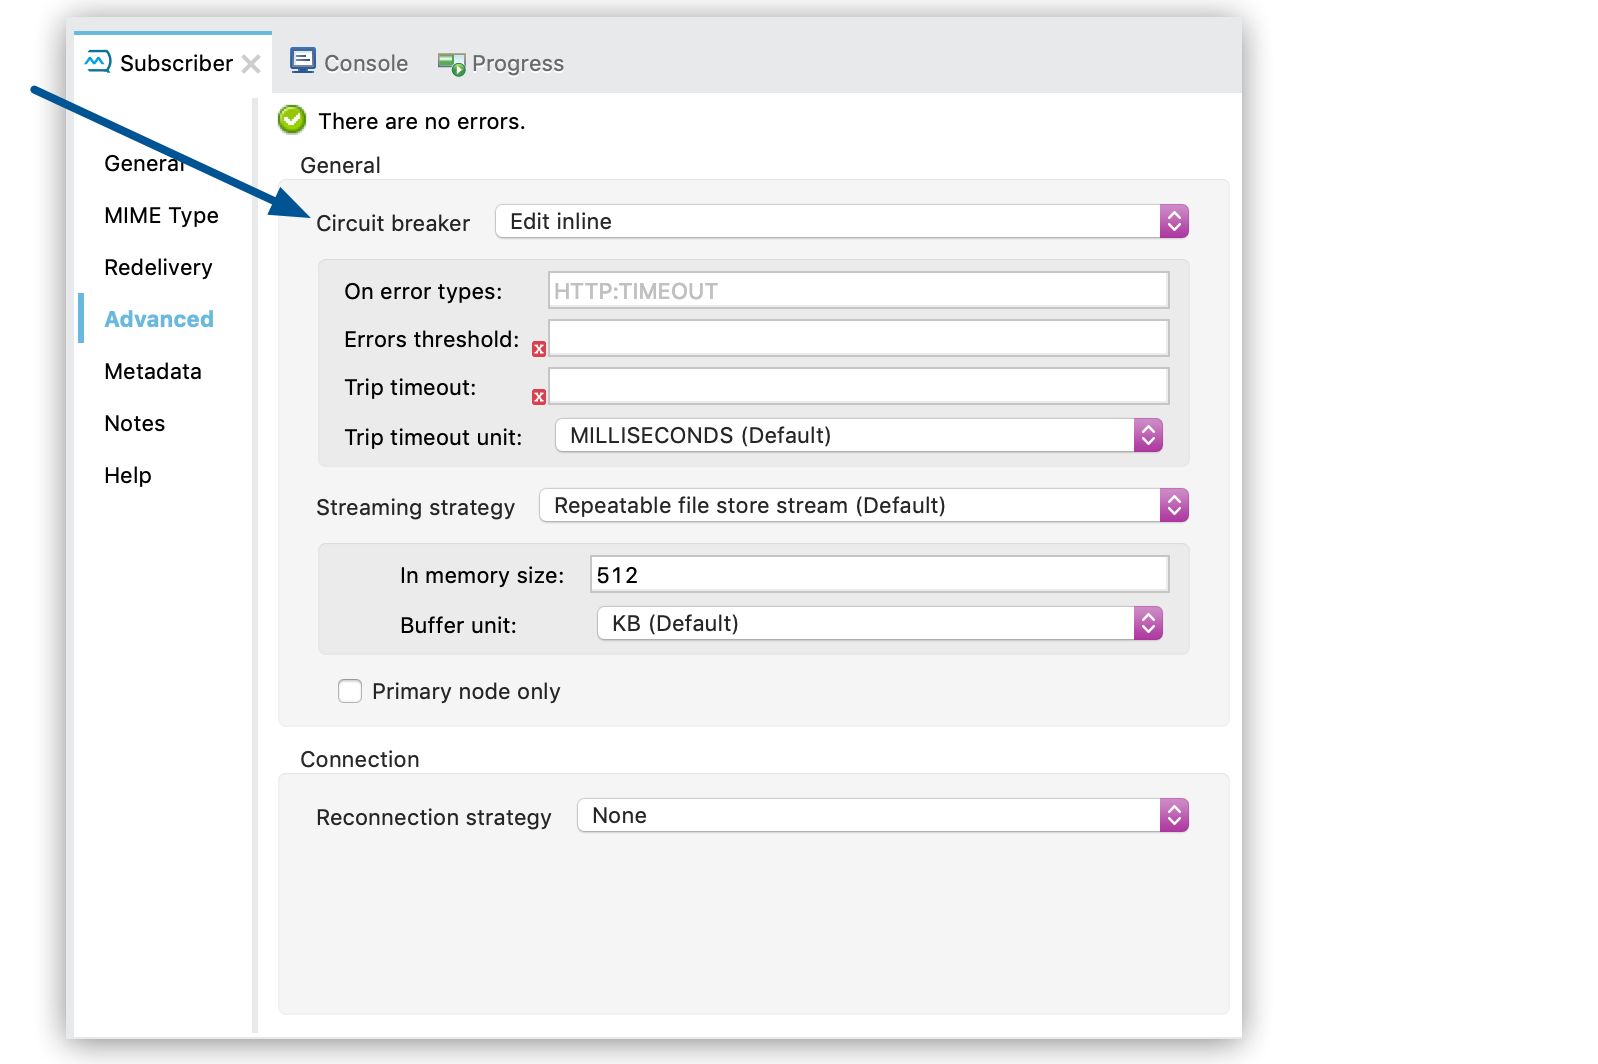Open the Streaming strategy dropdown
The height and width of the screenshot is (1064, 1598).
click(x=863, y=505)
